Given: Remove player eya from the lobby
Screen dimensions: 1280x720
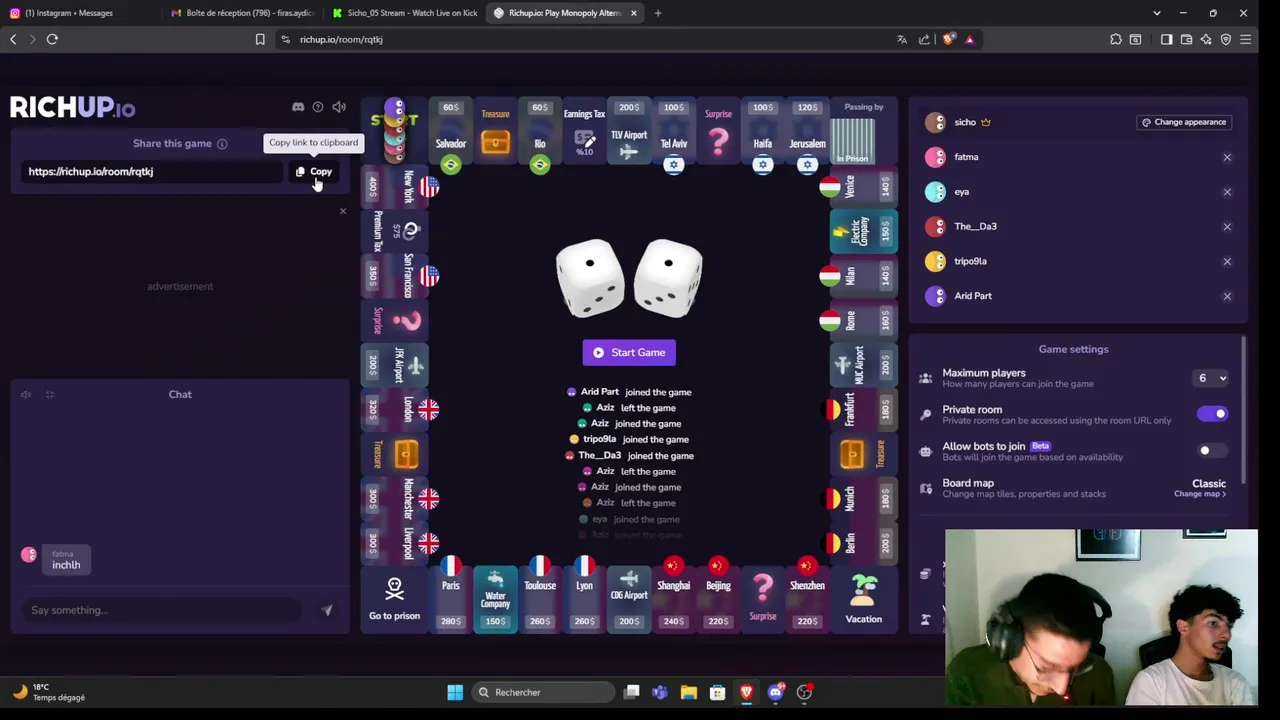Looking at the screenshot, I should (x=1227, y=192).
